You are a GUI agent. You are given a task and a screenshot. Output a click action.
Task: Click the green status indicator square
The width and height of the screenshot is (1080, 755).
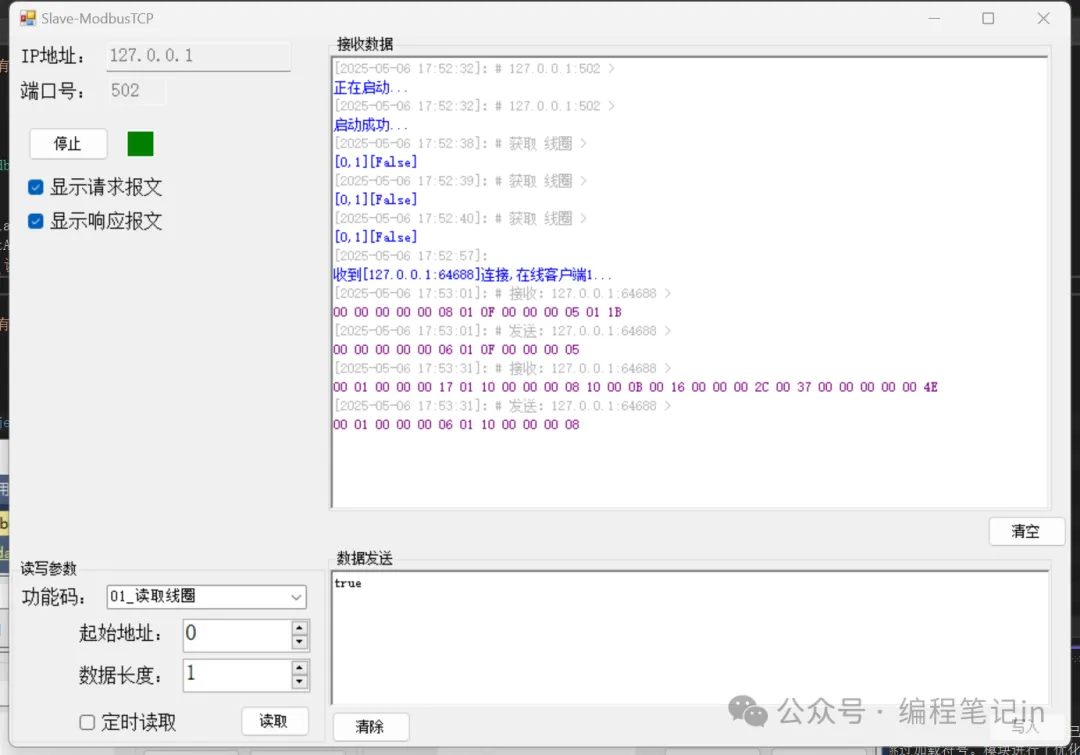coord(141,144)
